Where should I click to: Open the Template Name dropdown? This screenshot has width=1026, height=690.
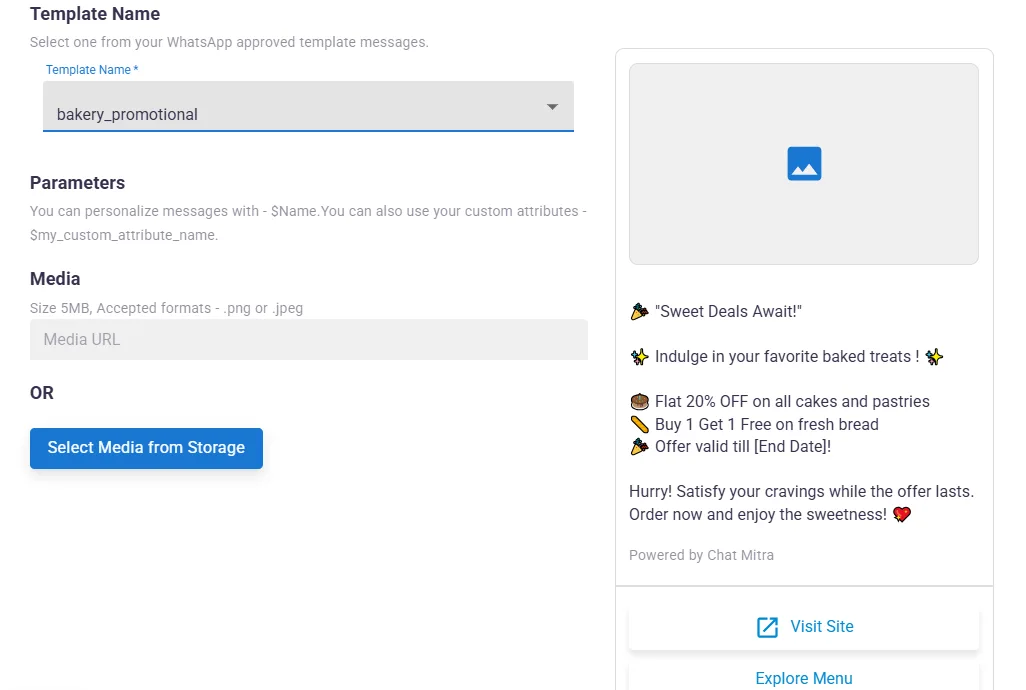point(308,106)
